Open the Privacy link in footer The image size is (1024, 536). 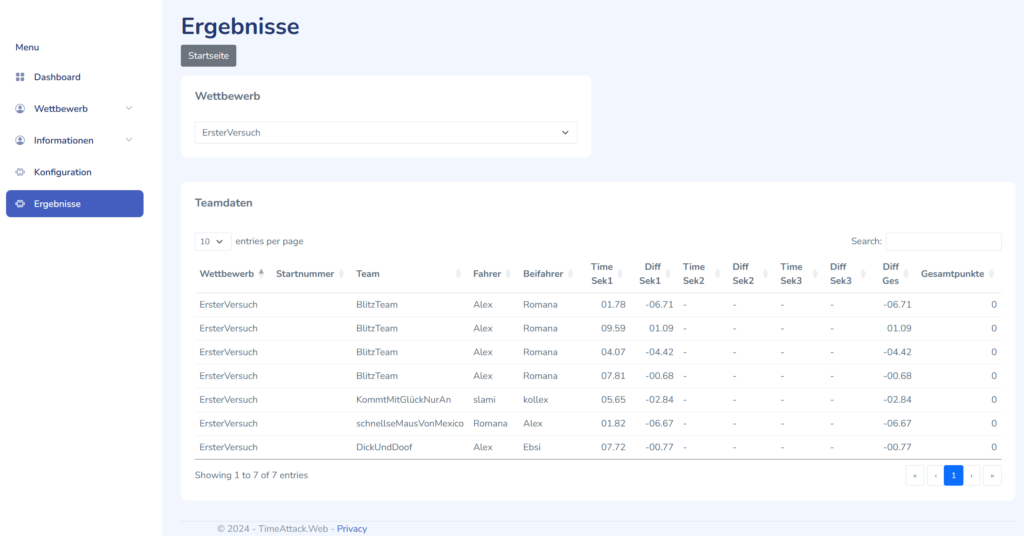(351, 529)
